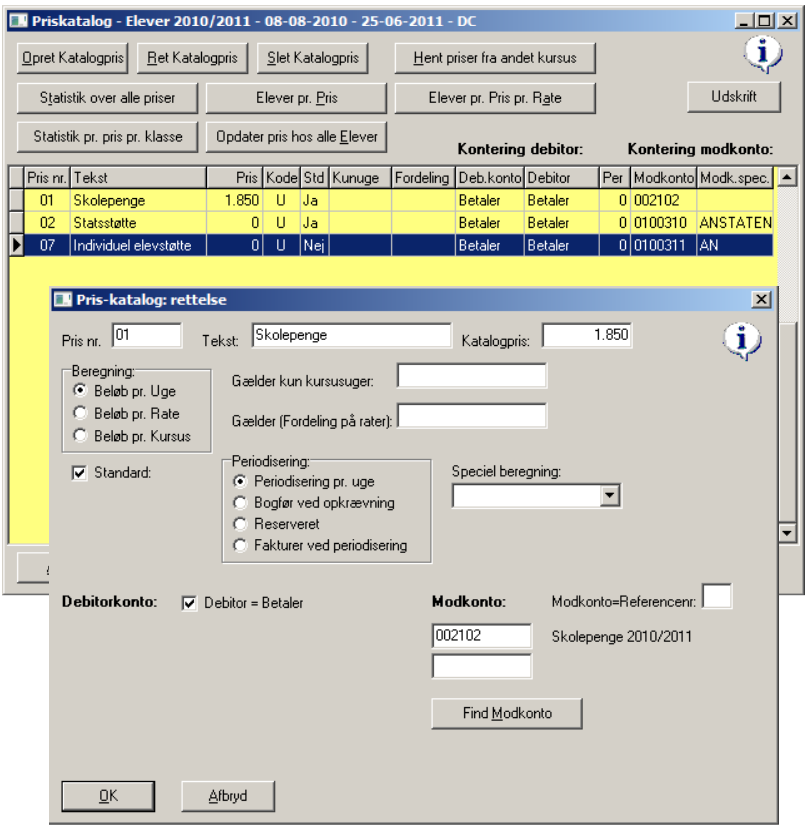Click Opret Katalogpris button
Image resolution: width=810 pixels, height=836 pixels.
pyautogui.click(x=73, y=58)
